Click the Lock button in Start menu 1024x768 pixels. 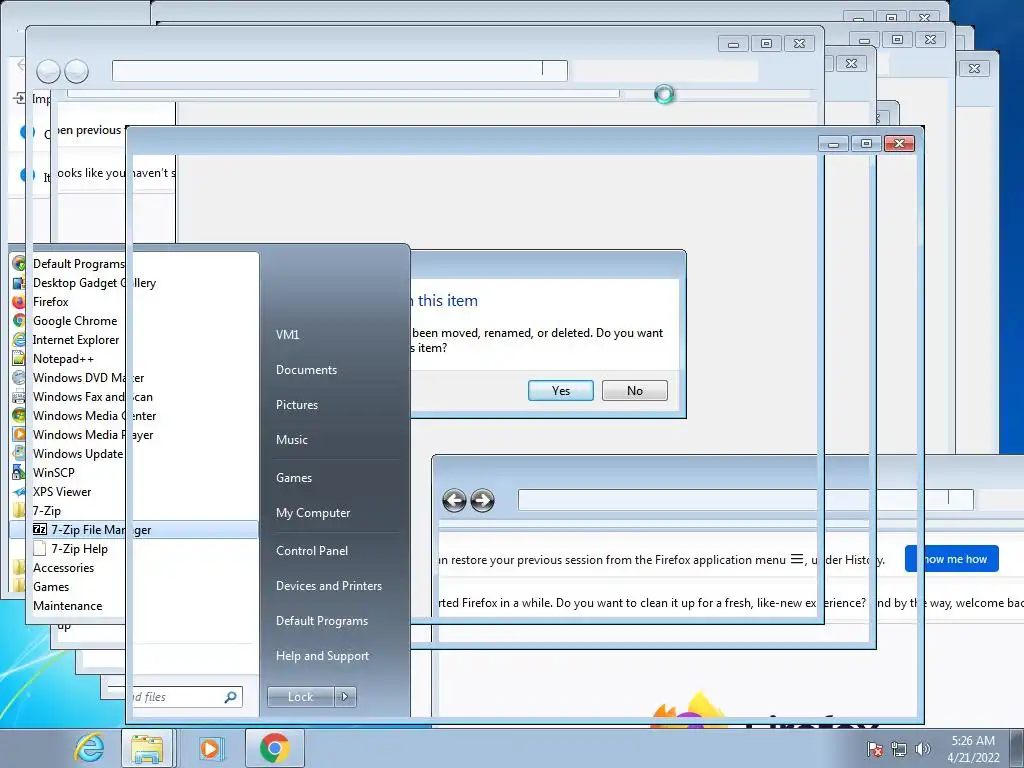tap(300, 697)
